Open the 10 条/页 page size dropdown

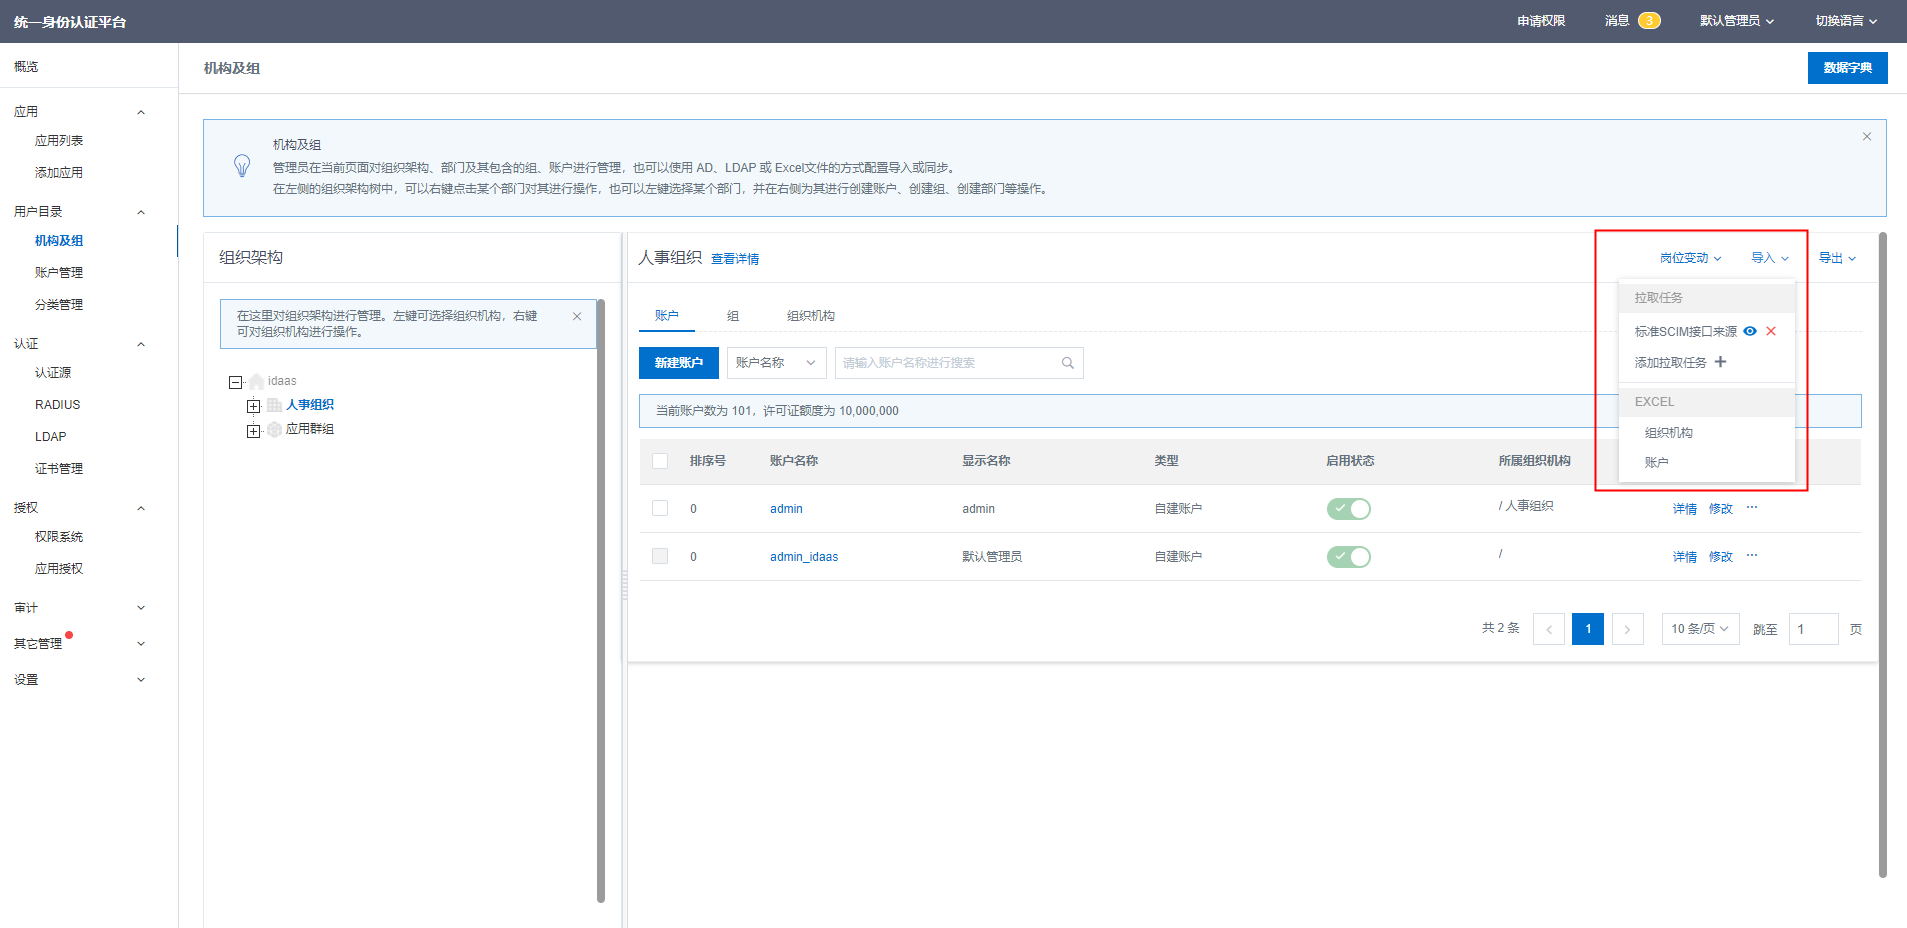[1699, 629]
